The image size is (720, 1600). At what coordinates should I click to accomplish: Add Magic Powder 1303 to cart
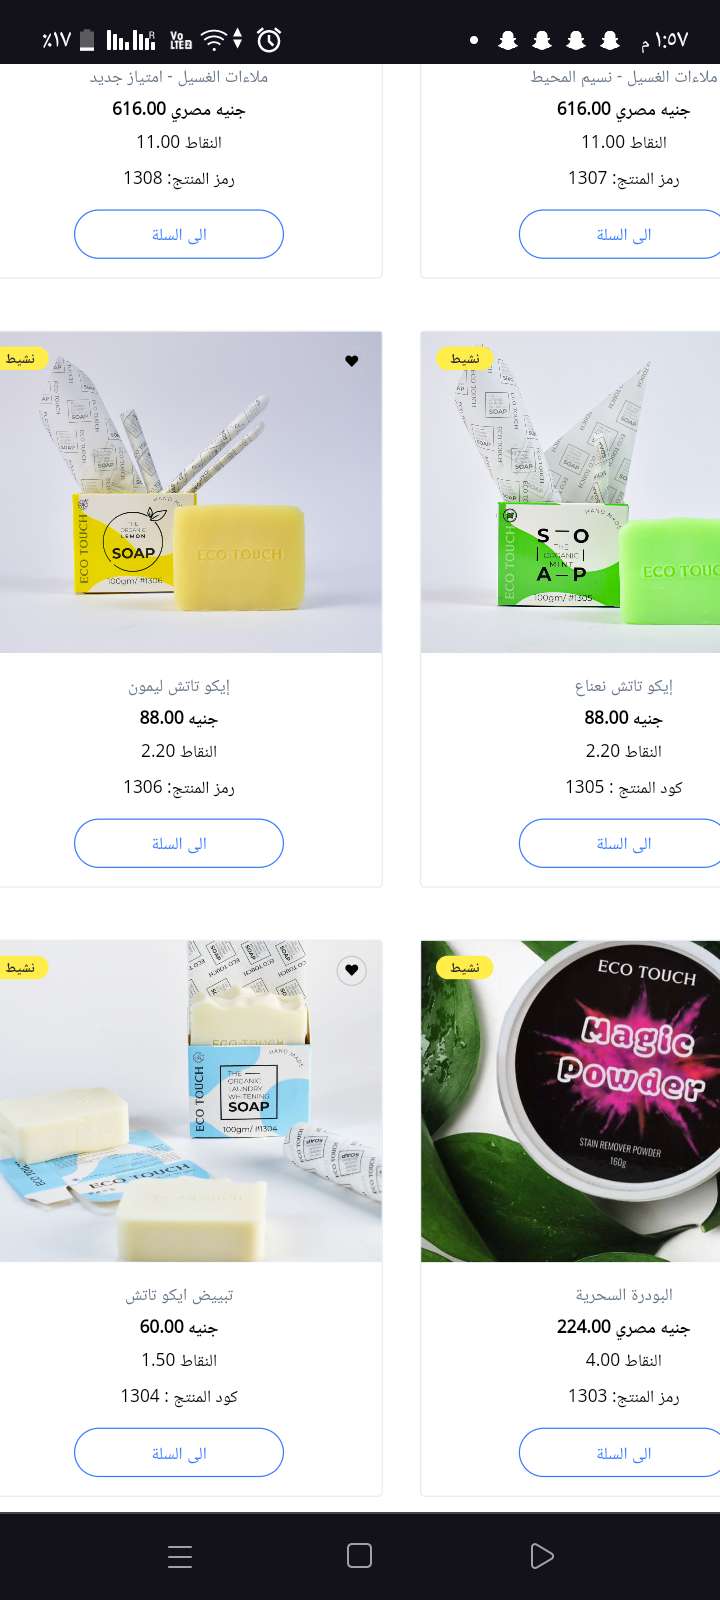click(x=620, y=1452)
